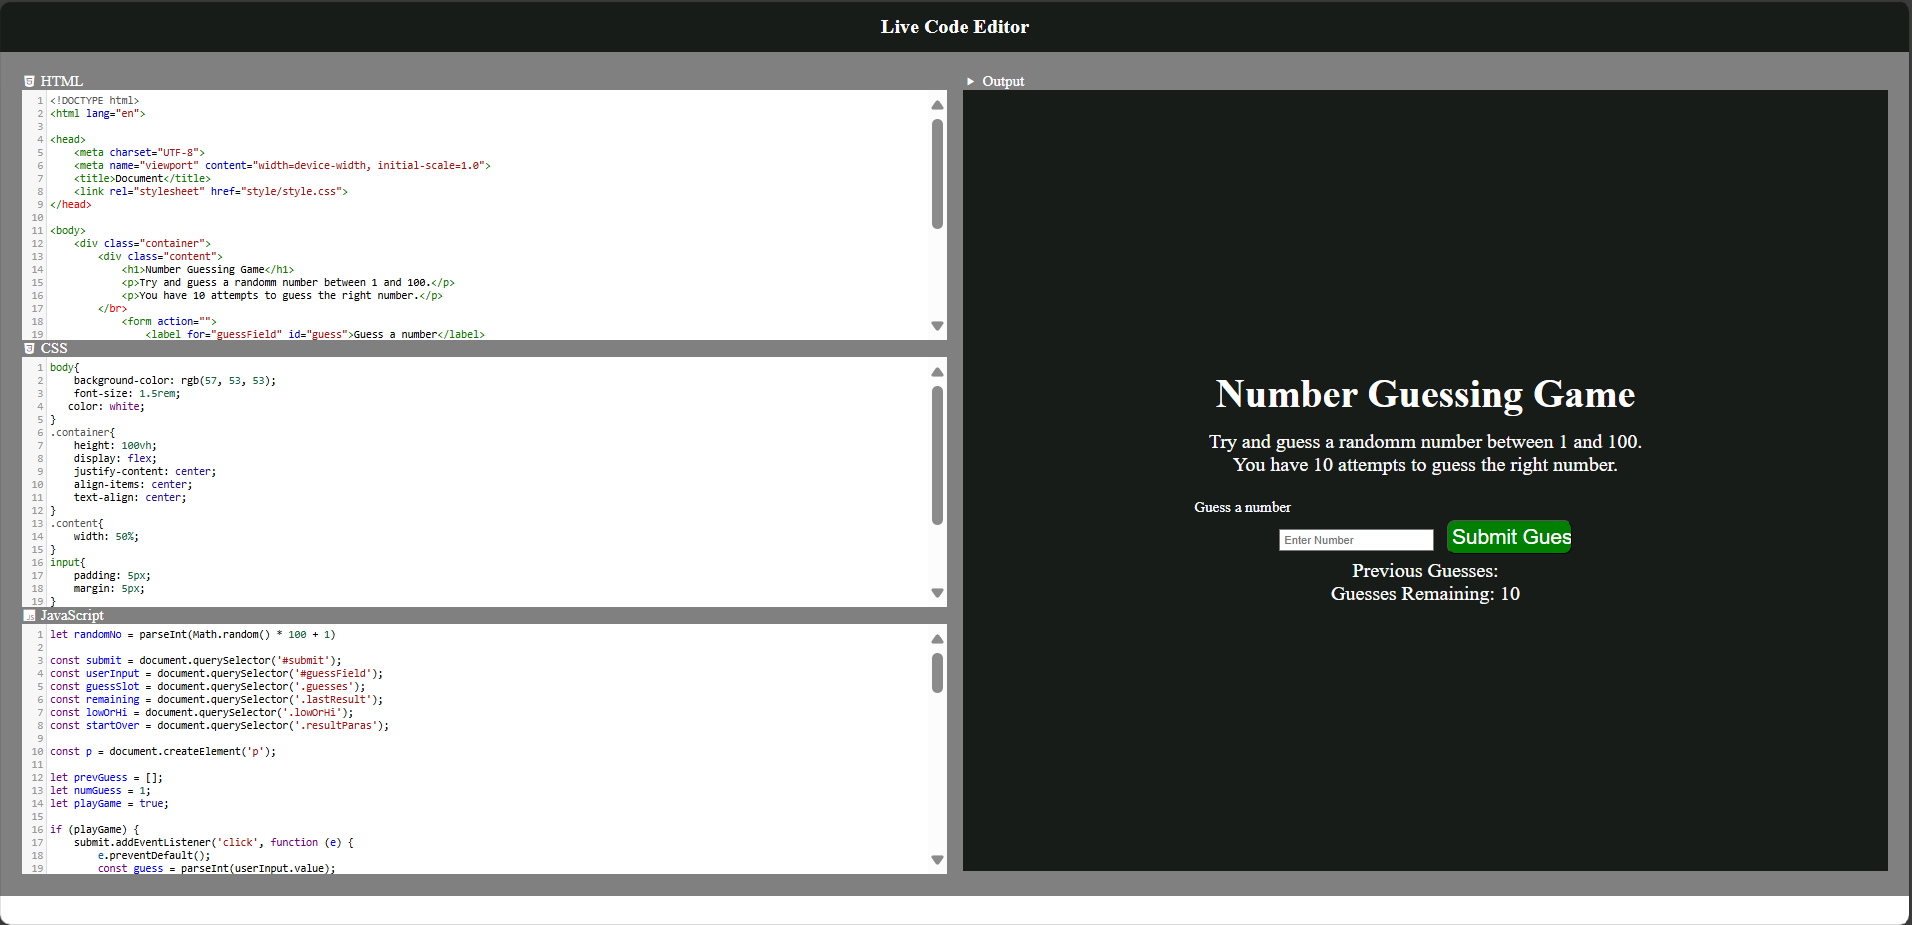Click the HTML panel label
Screen dimensions: 1912x925
click(62, 81)
